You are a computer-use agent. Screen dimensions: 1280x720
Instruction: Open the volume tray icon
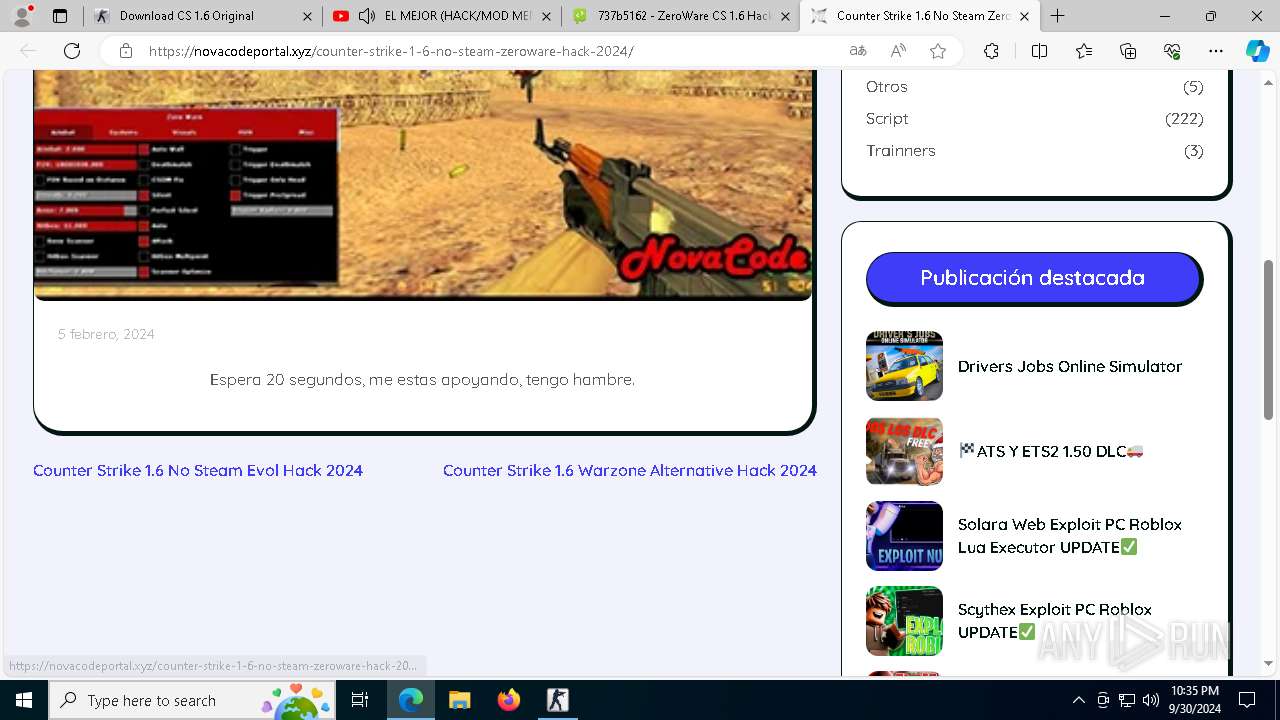[x=1151, y=700]
